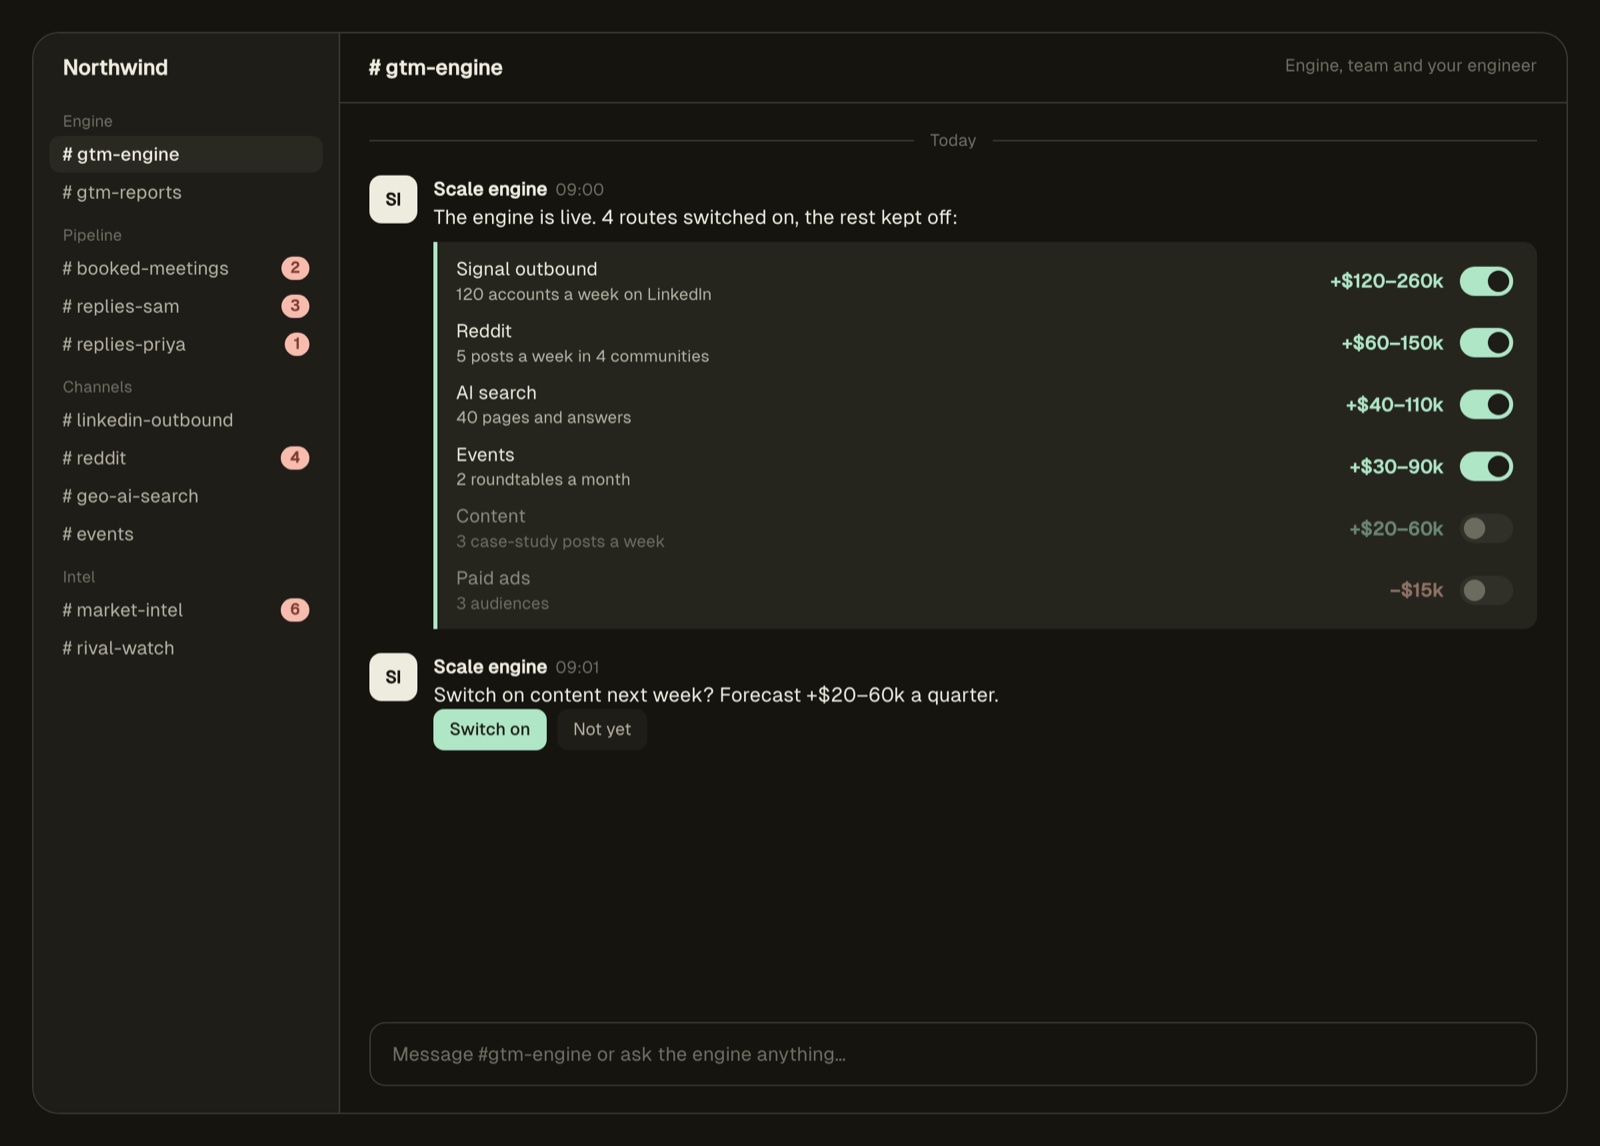Turn off the Signal outbound toggle
Image resolution: width=1600 pixels, height=1146 pixels.
click(x=1486, y=281)
